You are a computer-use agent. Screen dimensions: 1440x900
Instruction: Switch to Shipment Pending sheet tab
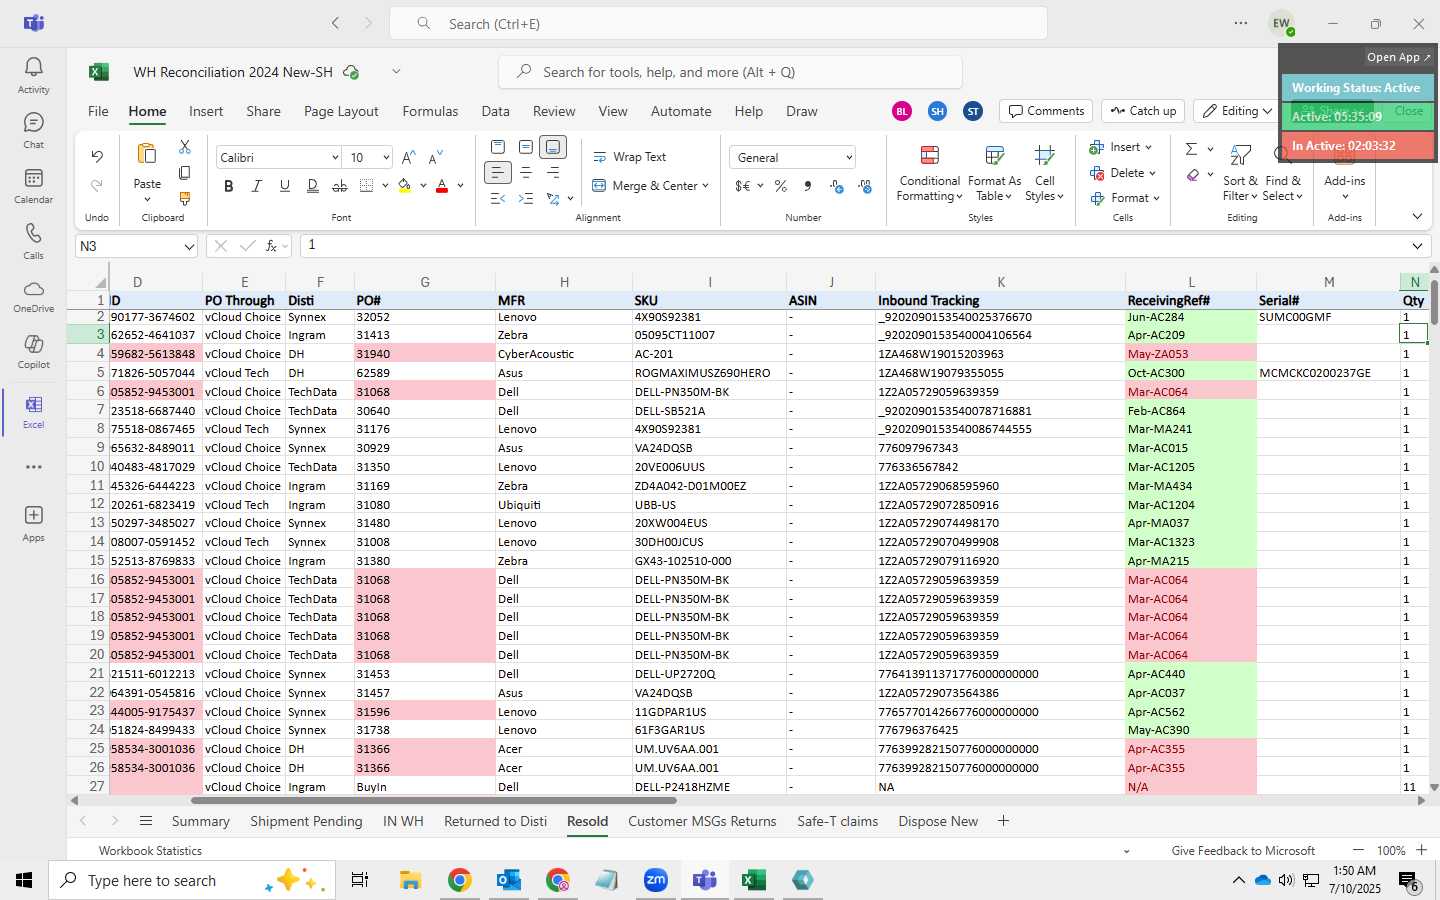click(306, 821)
